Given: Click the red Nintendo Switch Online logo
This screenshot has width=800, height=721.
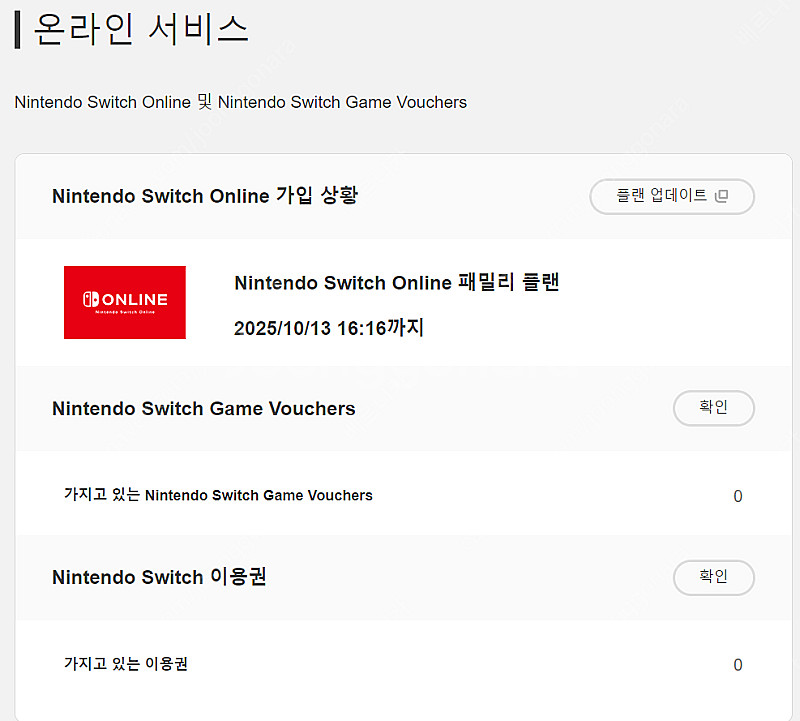Looking at the screenshot, I should pos(124,302).
